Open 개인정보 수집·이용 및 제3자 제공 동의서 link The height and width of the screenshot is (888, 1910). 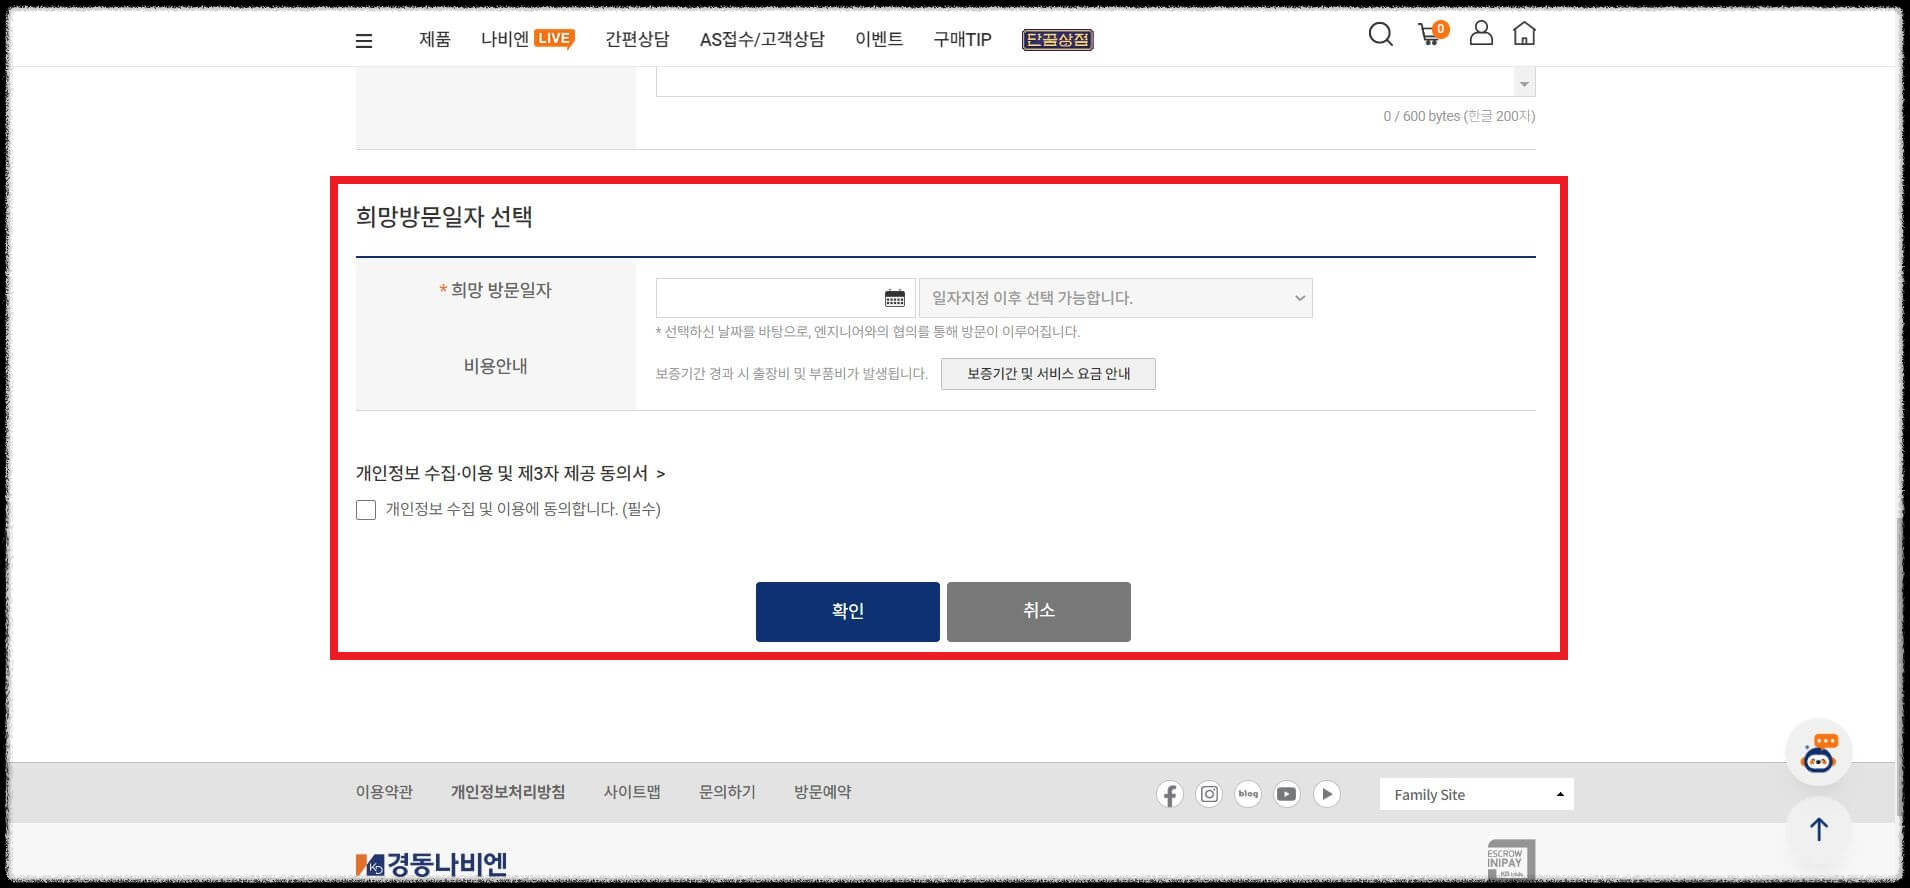click(x=510, y=473)
